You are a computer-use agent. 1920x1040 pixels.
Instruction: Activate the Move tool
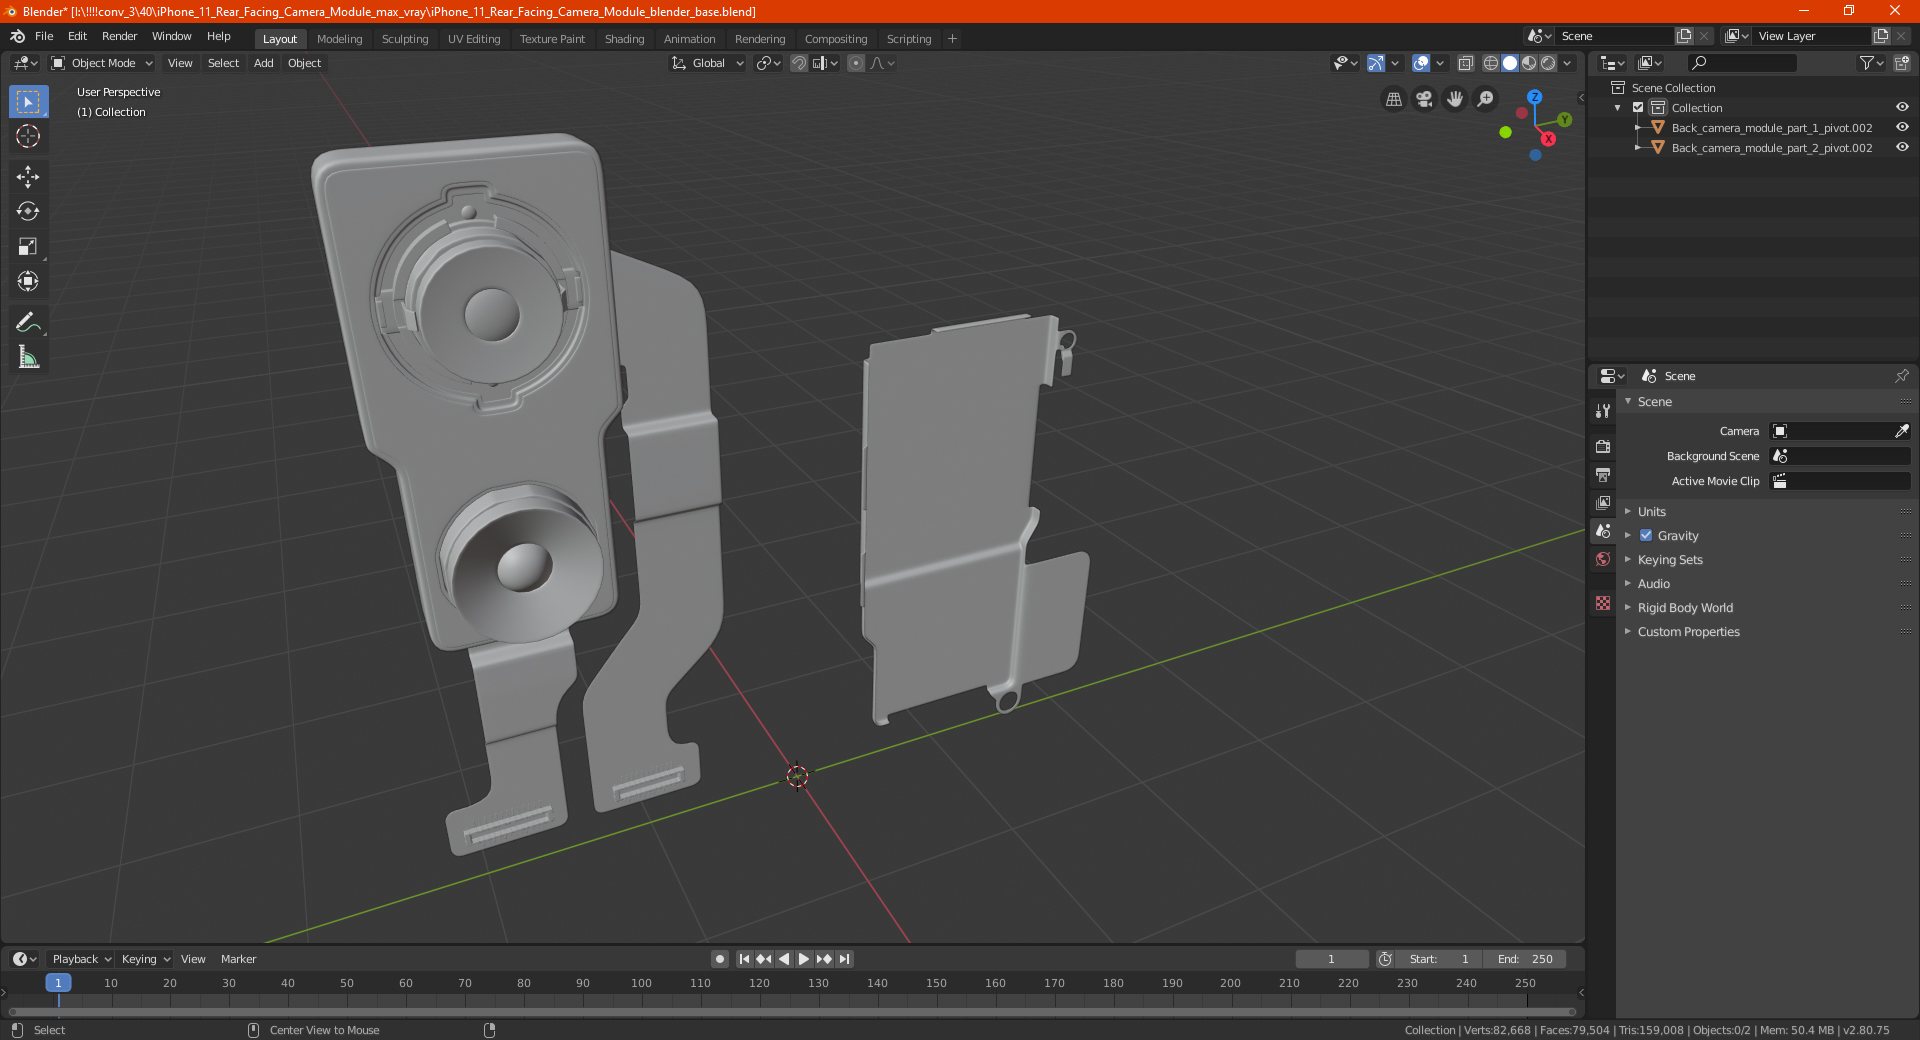[x=28, y=177]
